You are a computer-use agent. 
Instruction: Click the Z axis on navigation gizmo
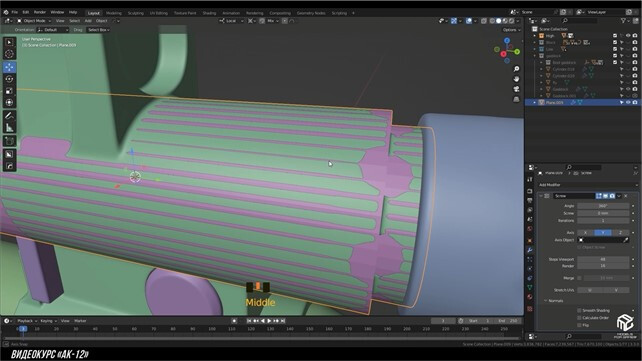click(507, 41)
